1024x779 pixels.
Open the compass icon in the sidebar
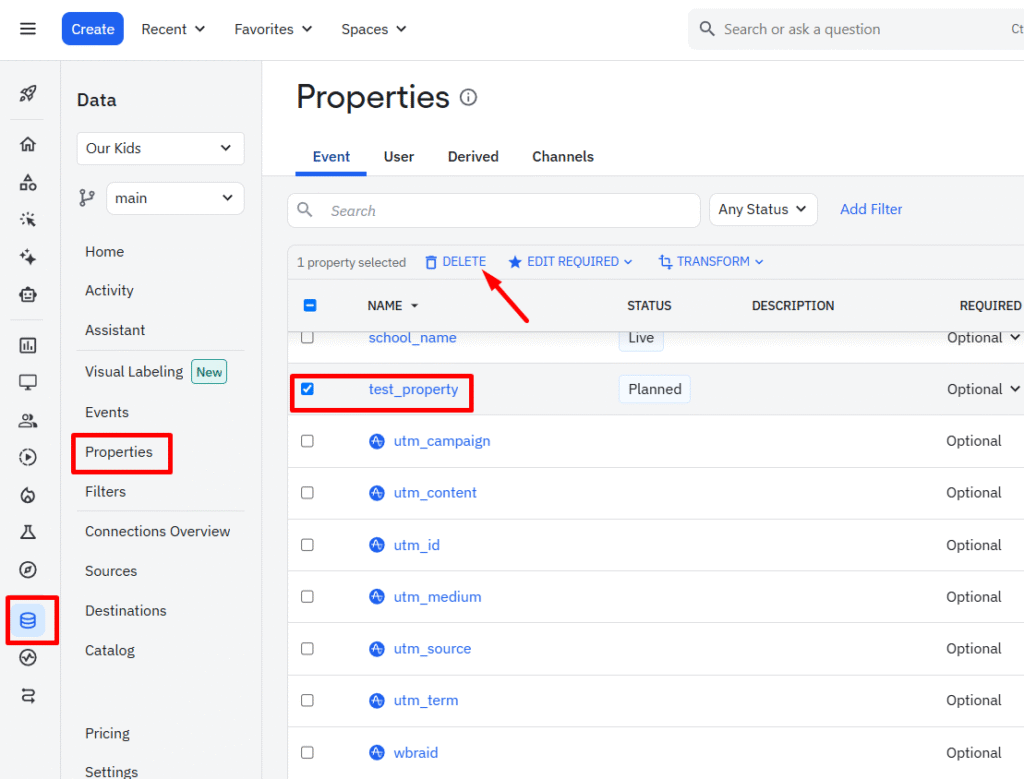coord(28,570)
